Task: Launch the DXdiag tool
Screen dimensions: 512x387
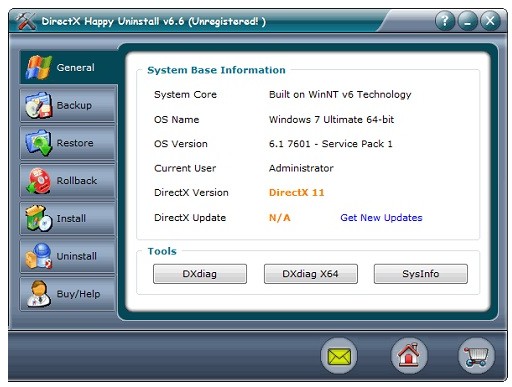Action: coord(200,274)
